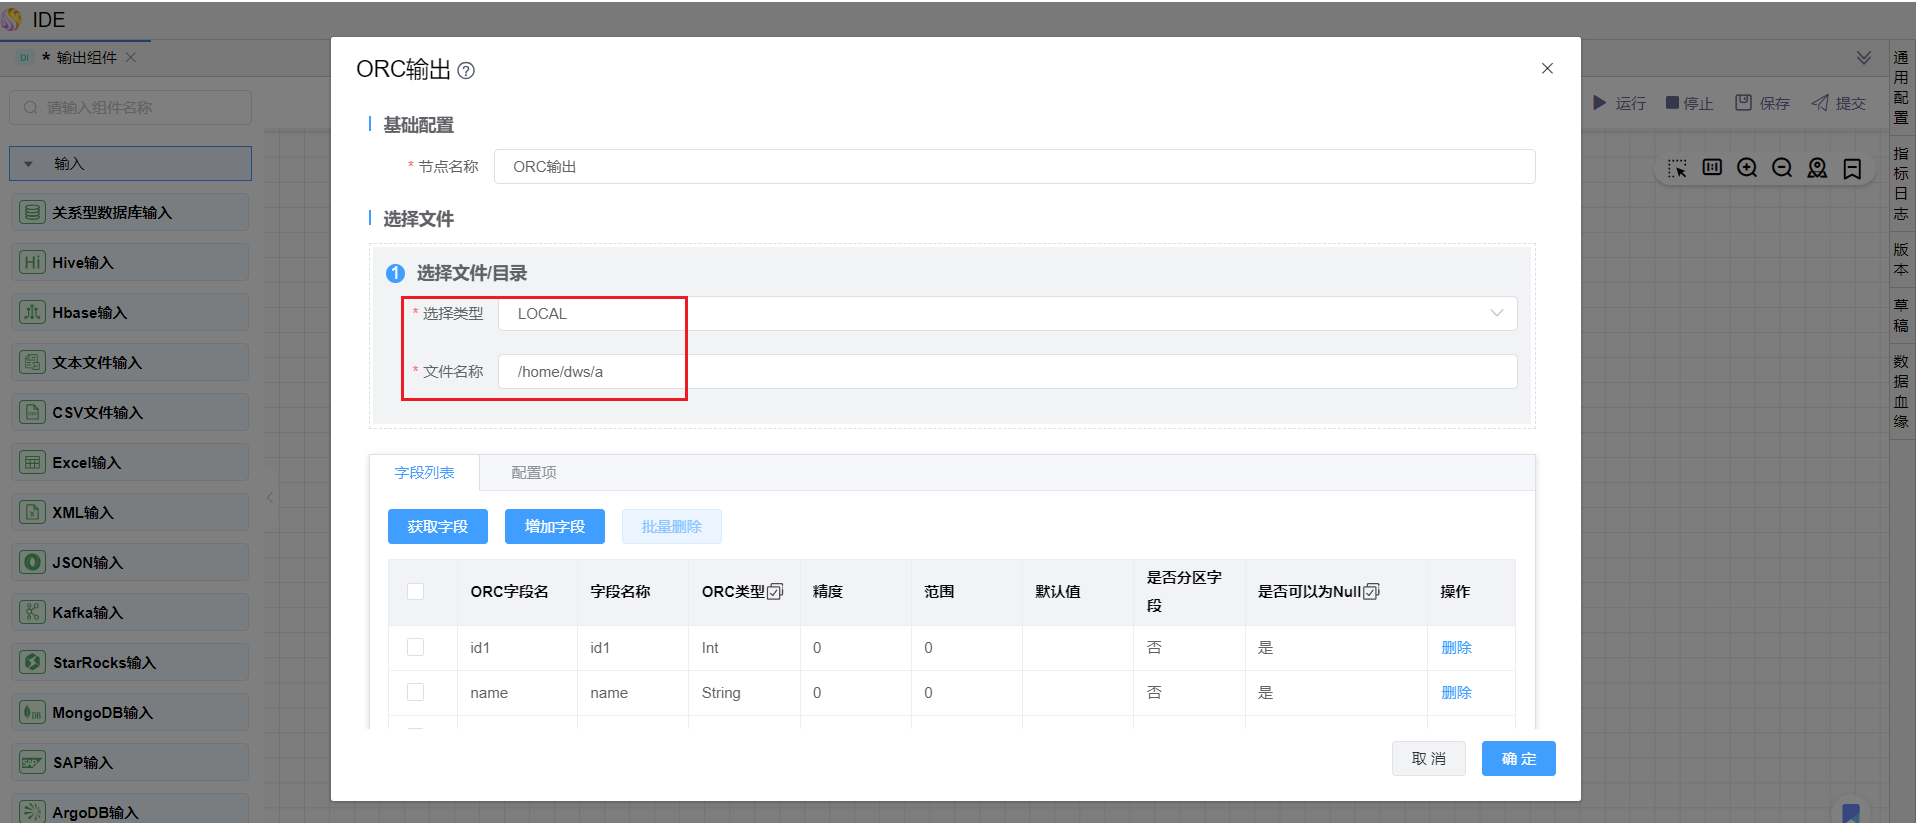Select the marquee selection tool icon
1916x823 pixels.
(1677, 168)
